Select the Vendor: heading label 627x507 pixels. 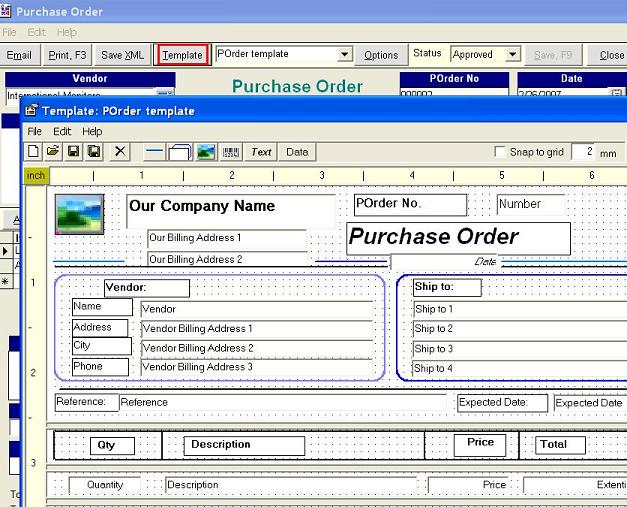(147, 288)
